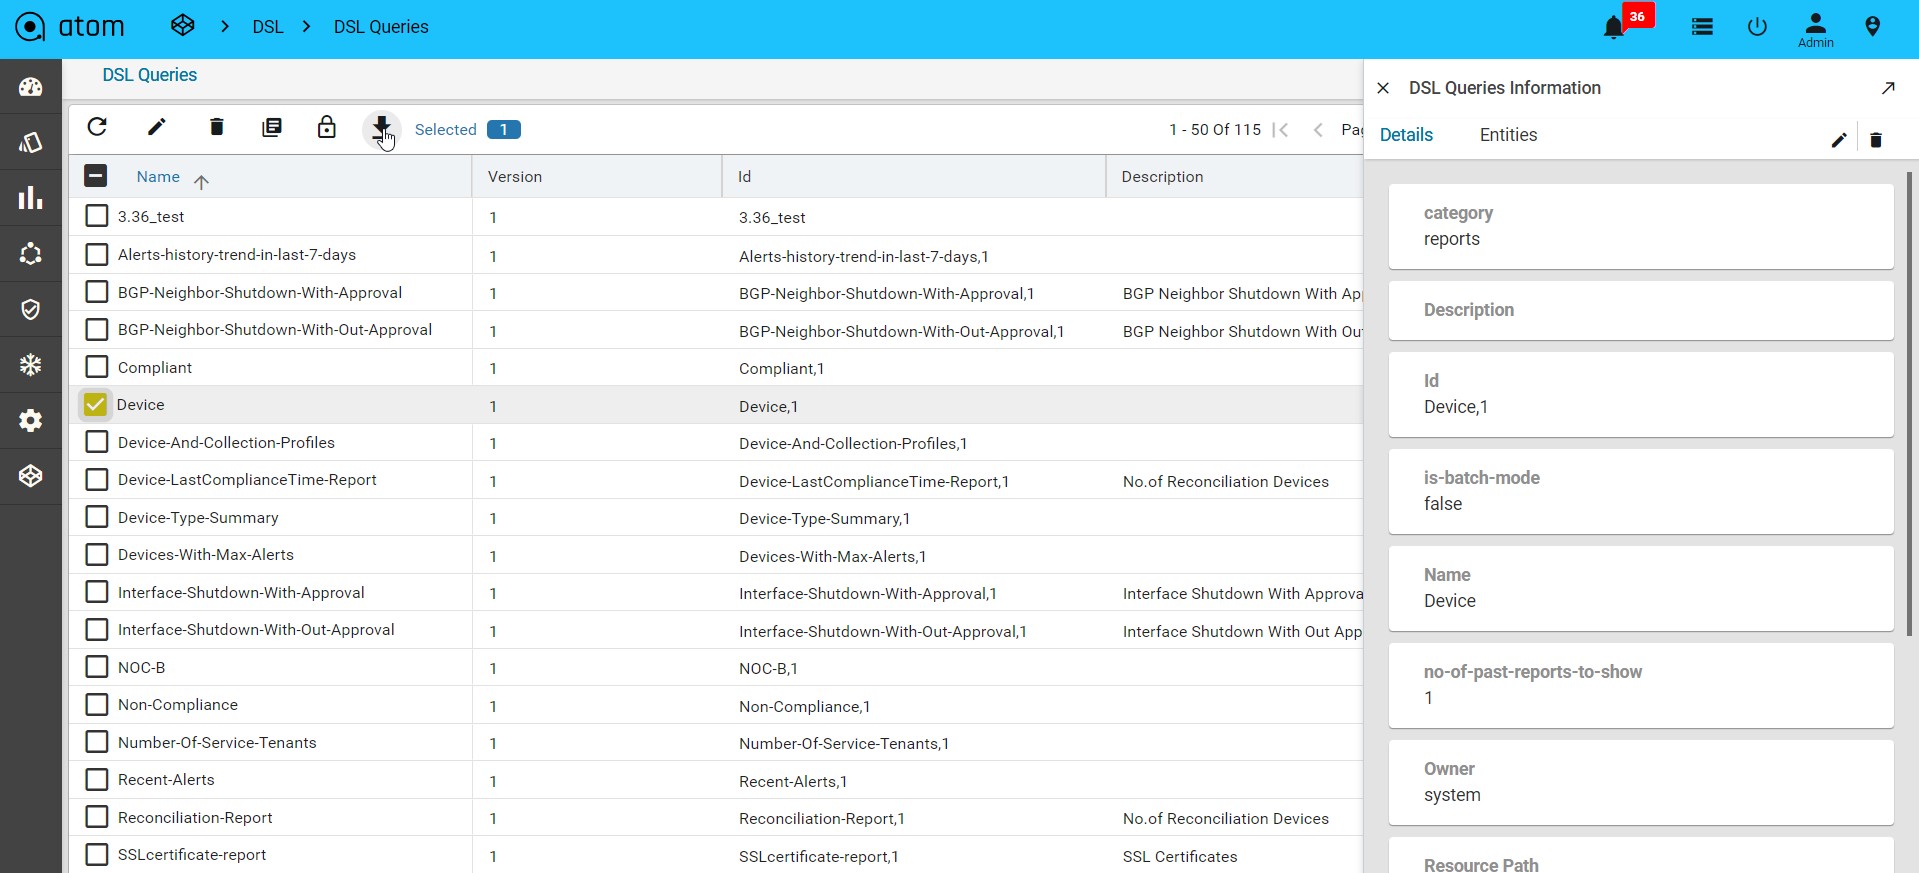Click the information panel vertical scrollbar
Screen dimensions: 1919x873
pos(1909,404)
